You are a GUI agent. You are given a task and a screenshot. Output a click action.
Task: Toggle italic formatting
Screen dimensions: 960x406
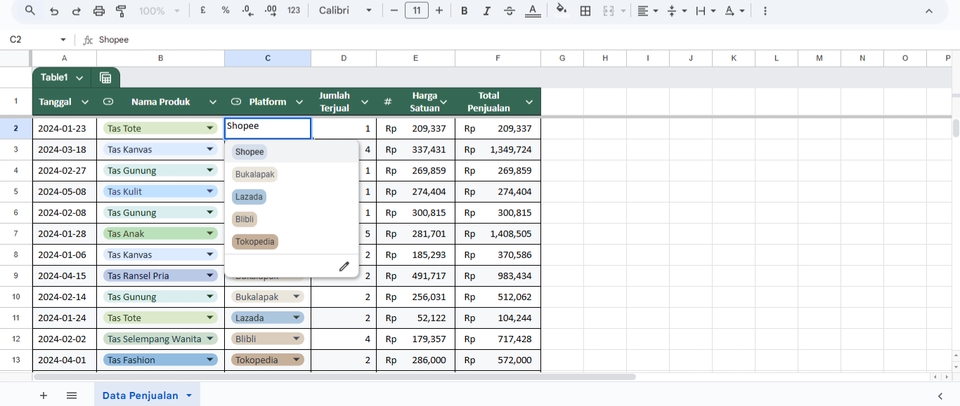pyautogui.click(x=487, y=11)
